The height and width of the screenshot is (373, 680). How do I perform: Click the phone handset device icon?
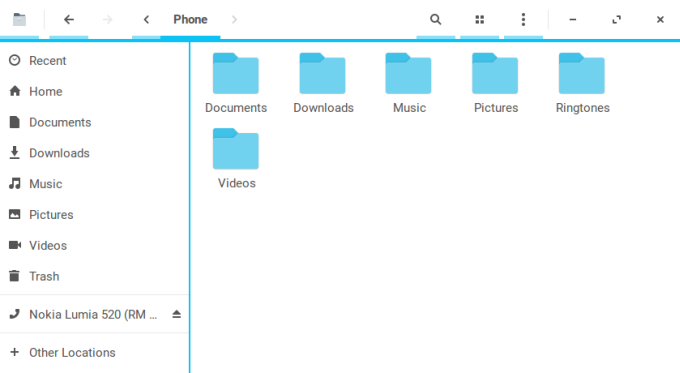point(15,314)
